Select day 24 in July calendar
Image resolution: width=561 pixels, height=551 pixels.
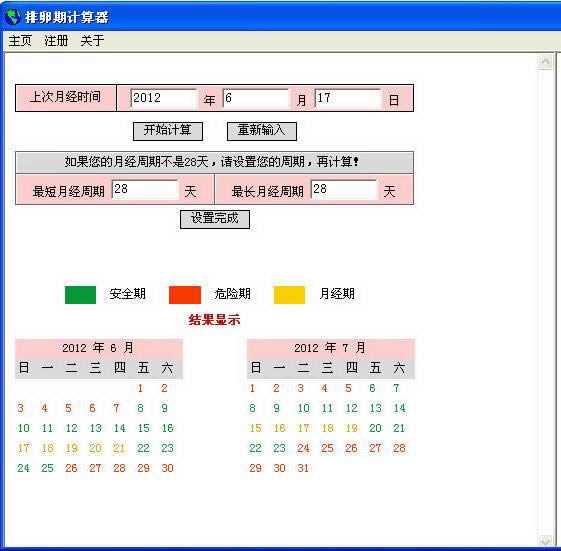[303, 448]
